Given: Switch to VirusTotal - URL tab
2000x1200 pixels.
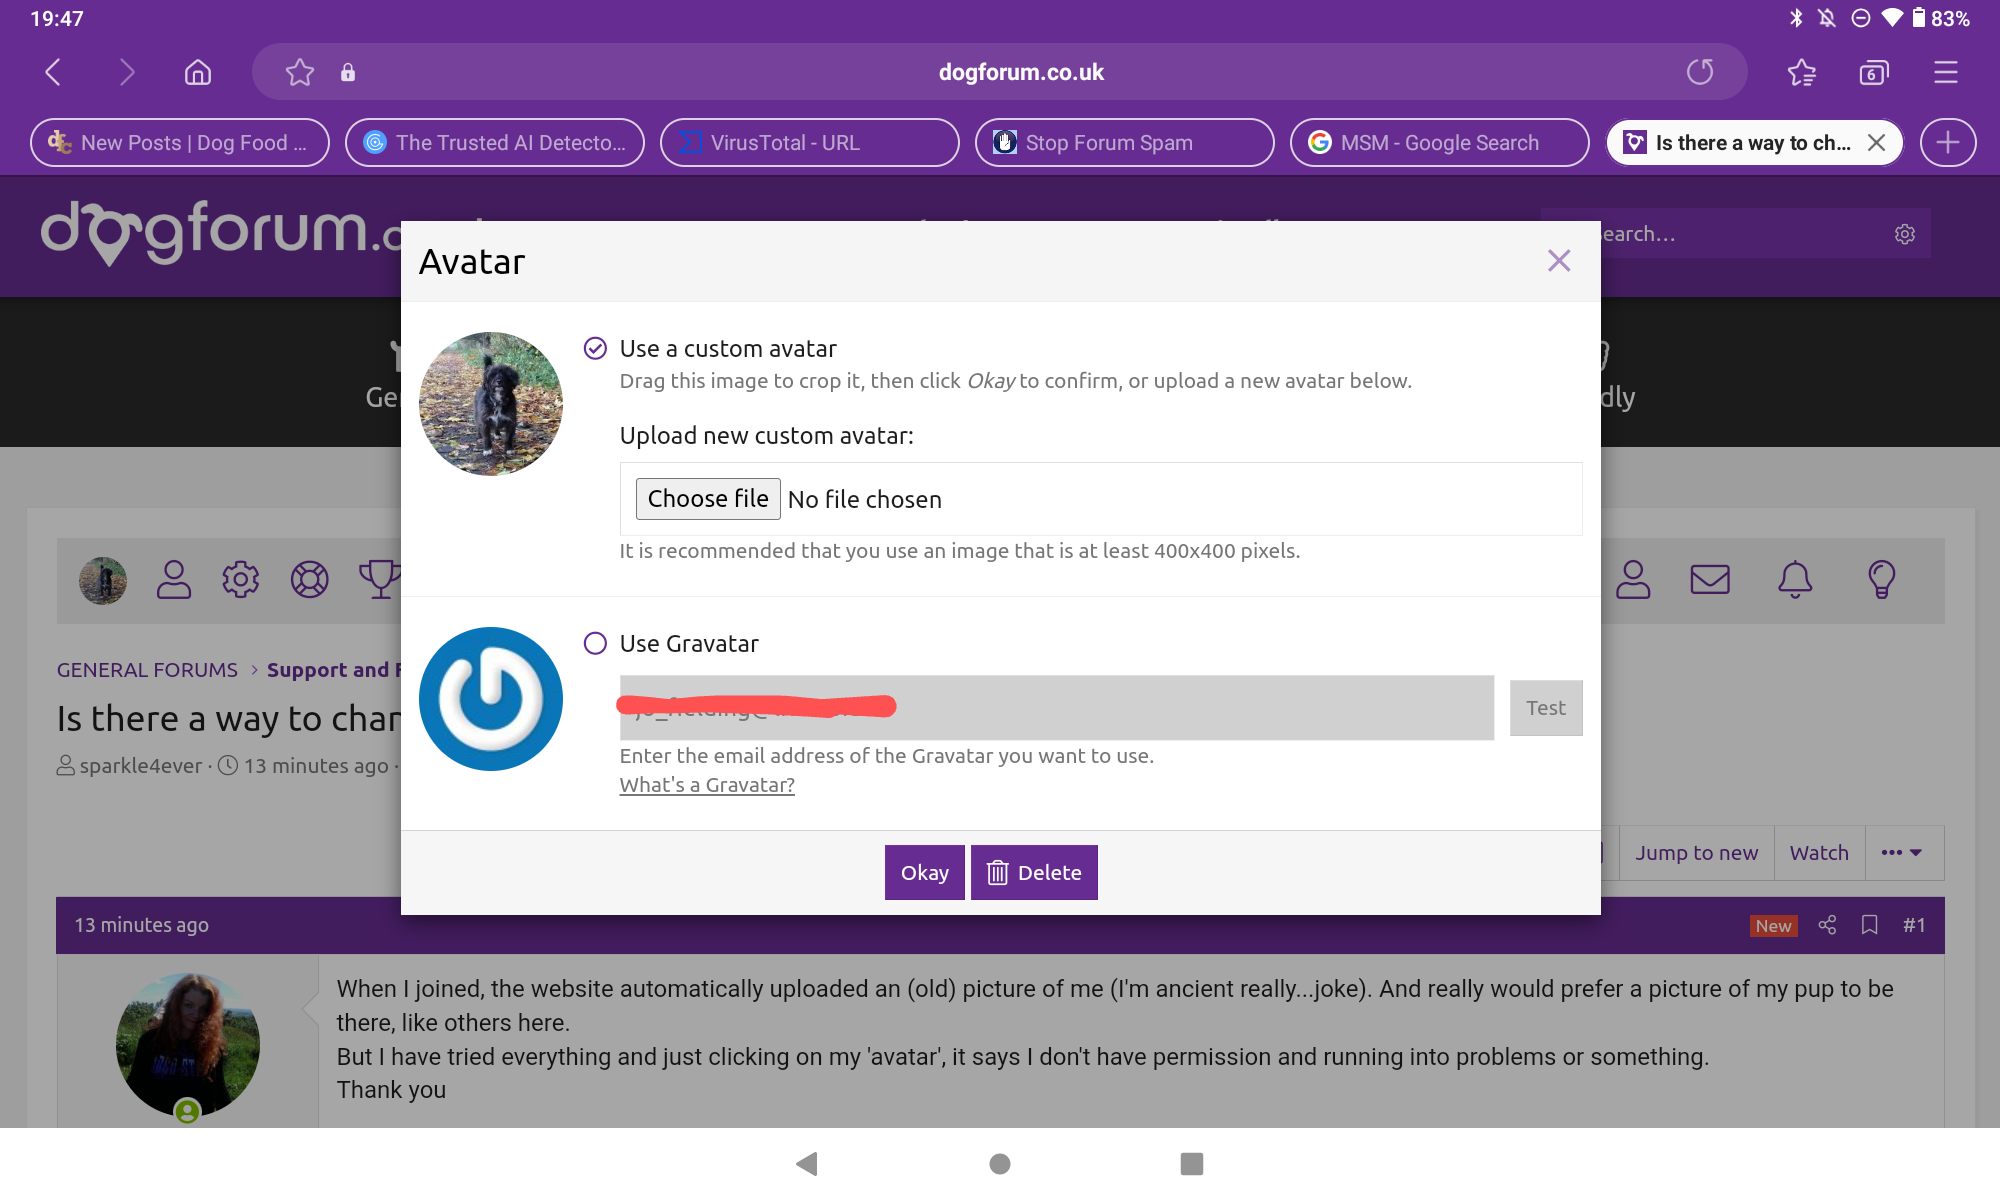Looking at the screenshot, I should point(810,142).
